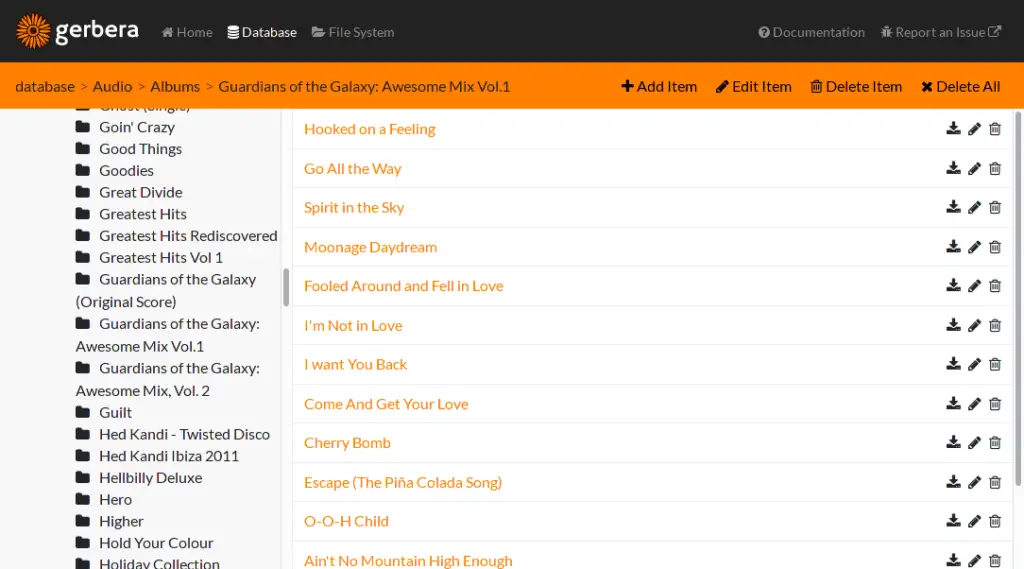Open the Cherry Bomb track link
Screen dimensions: 1024x569
(347, 442)
